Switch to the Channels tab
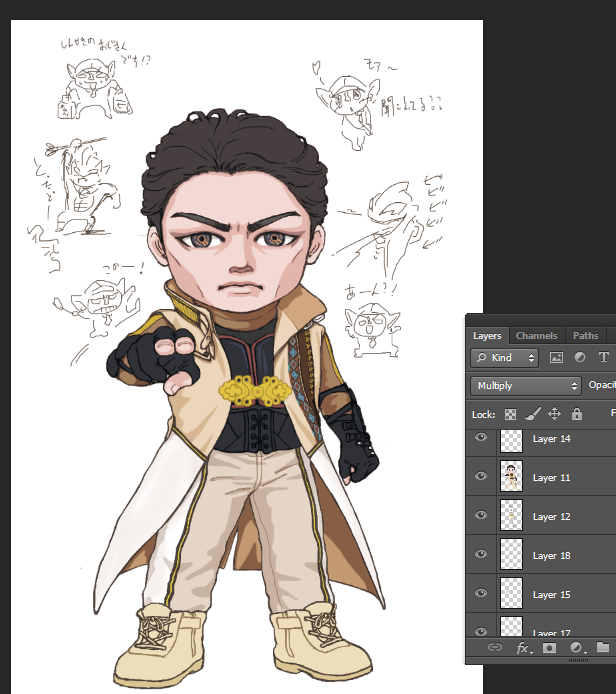 536,336
